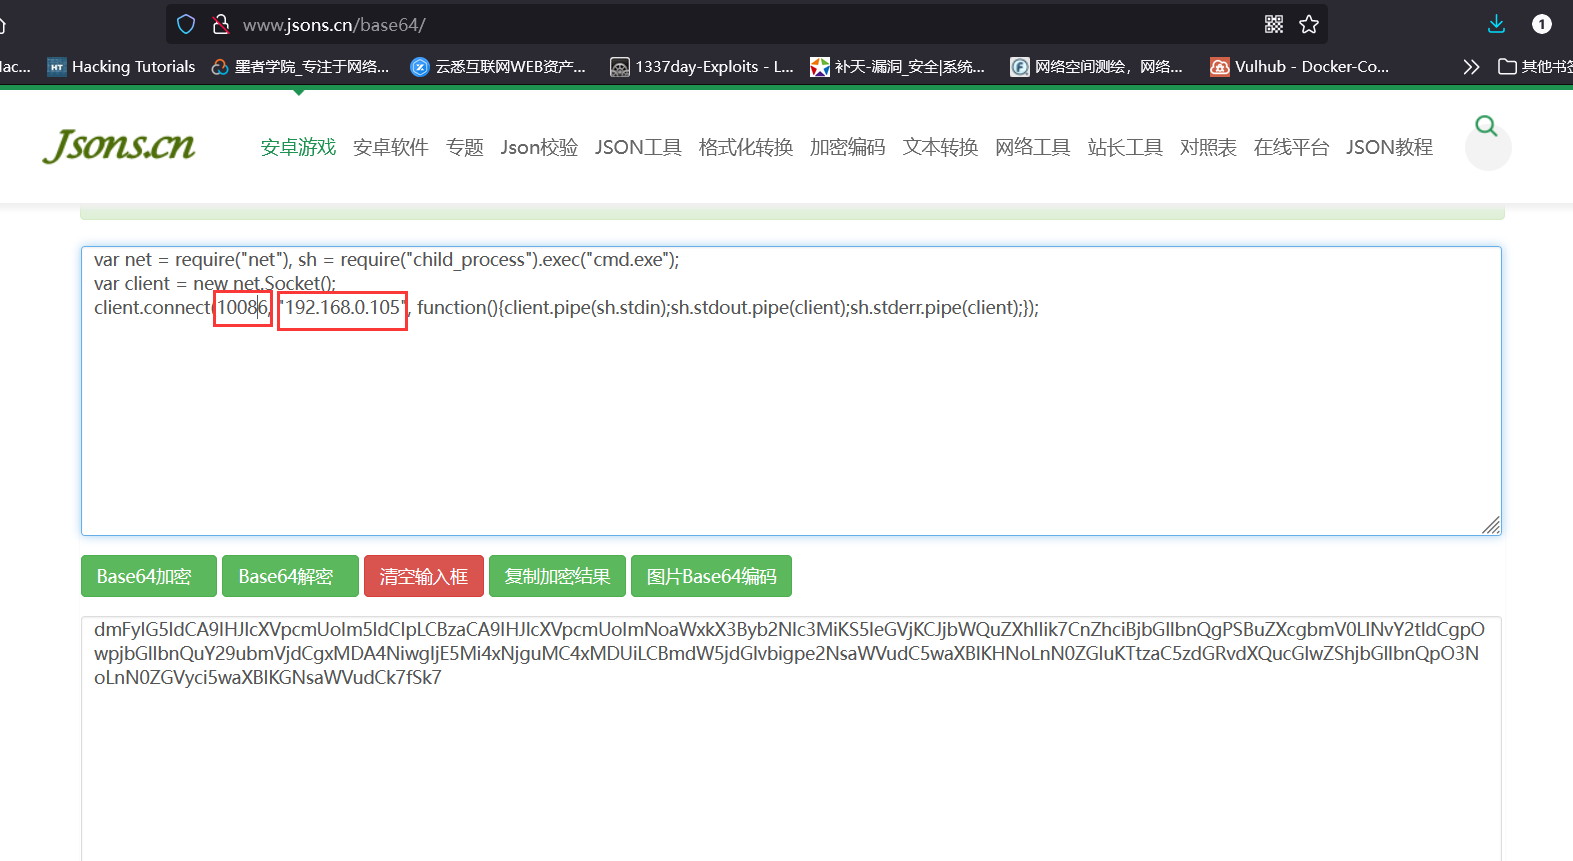Open the 文本转换 menu item

[x=940, y=148]
